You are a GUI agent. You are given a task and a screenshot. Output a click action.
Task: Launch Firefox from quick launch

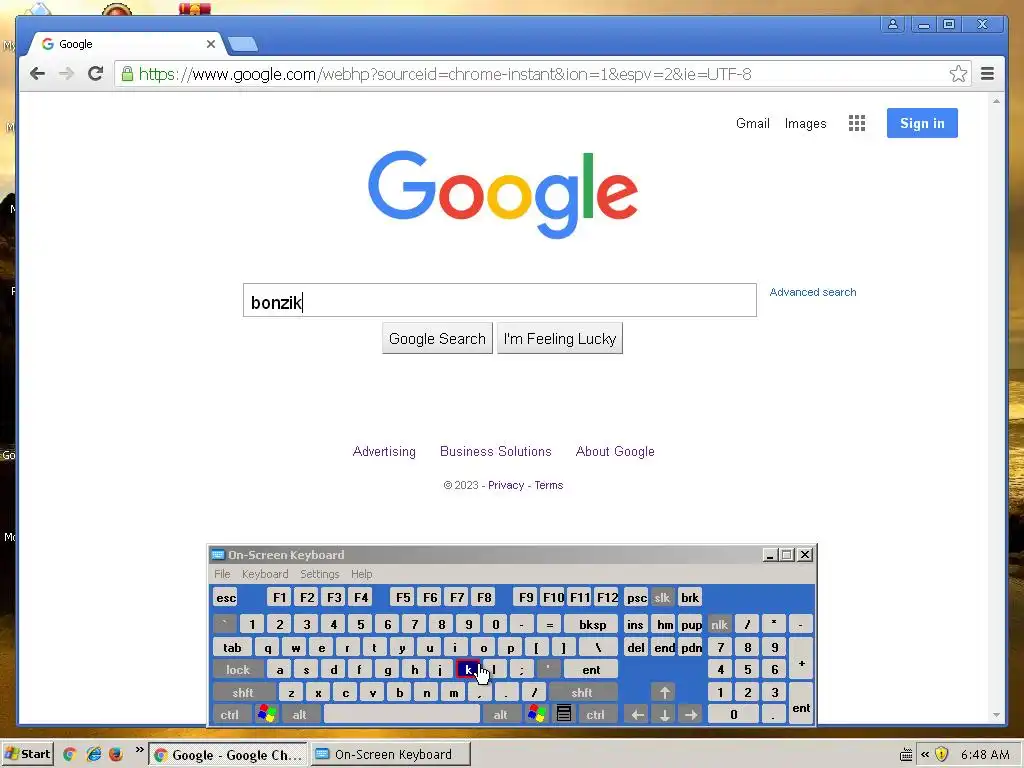[x=116, y=754]
